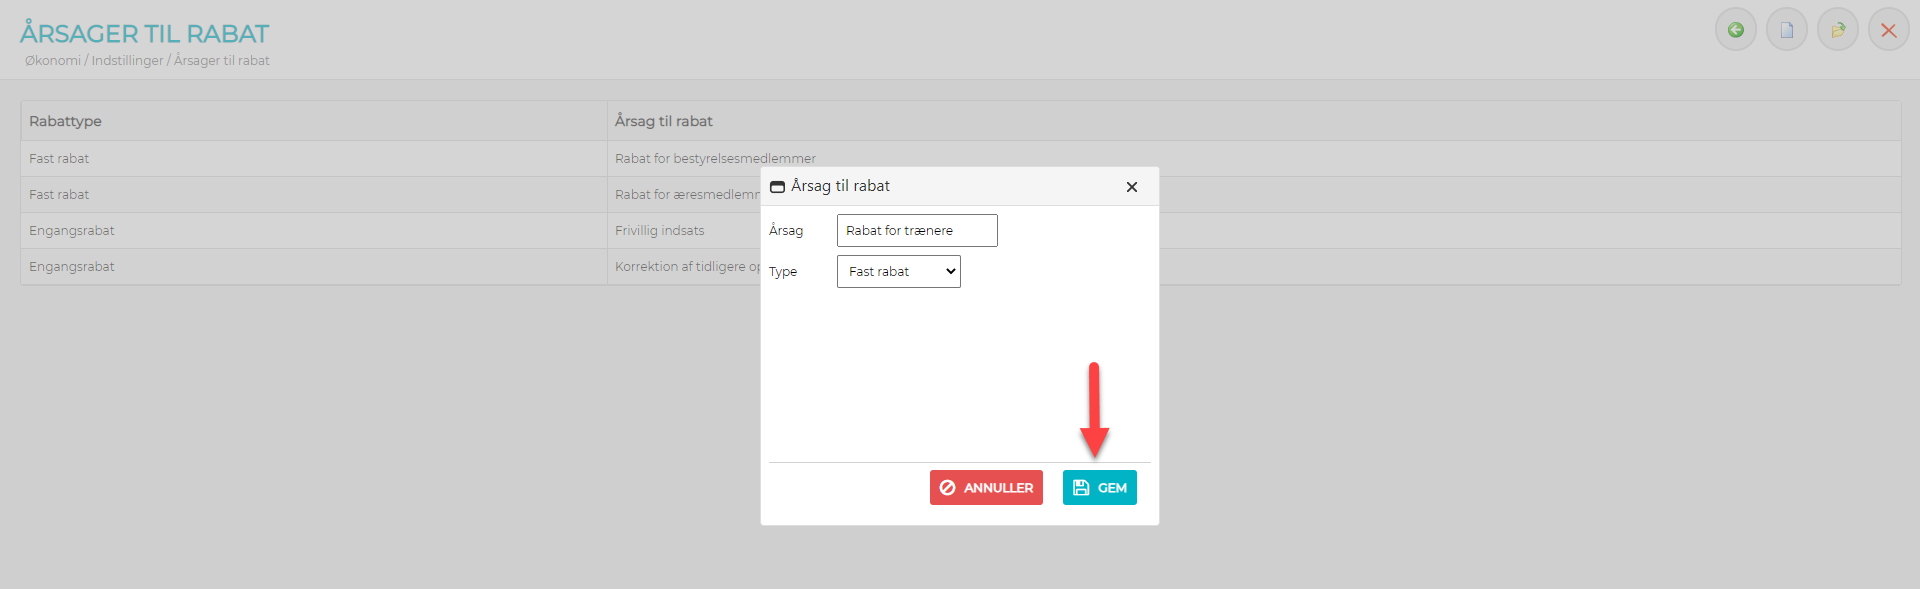This screenshot has width=1920, height=589.
Task: Click the Årsager til rabat breadcrumb item
Action: click(222, 61)
